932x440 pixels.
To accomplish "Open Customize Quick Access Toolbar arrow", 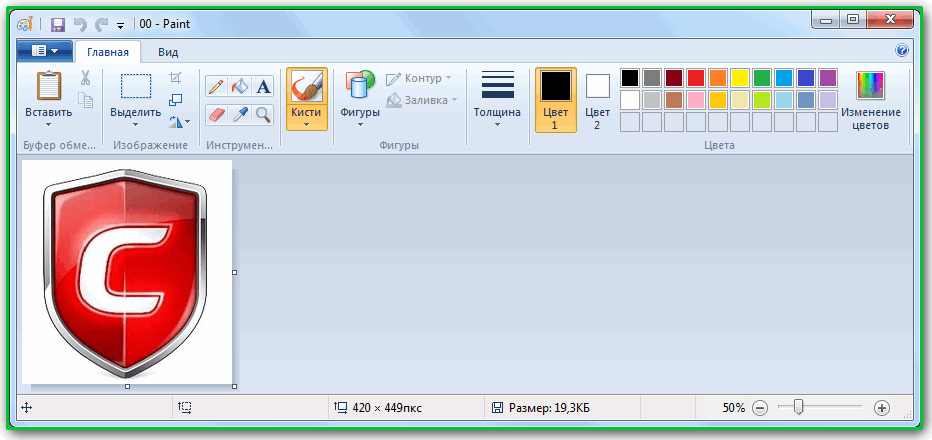I will tap(121, 26).
